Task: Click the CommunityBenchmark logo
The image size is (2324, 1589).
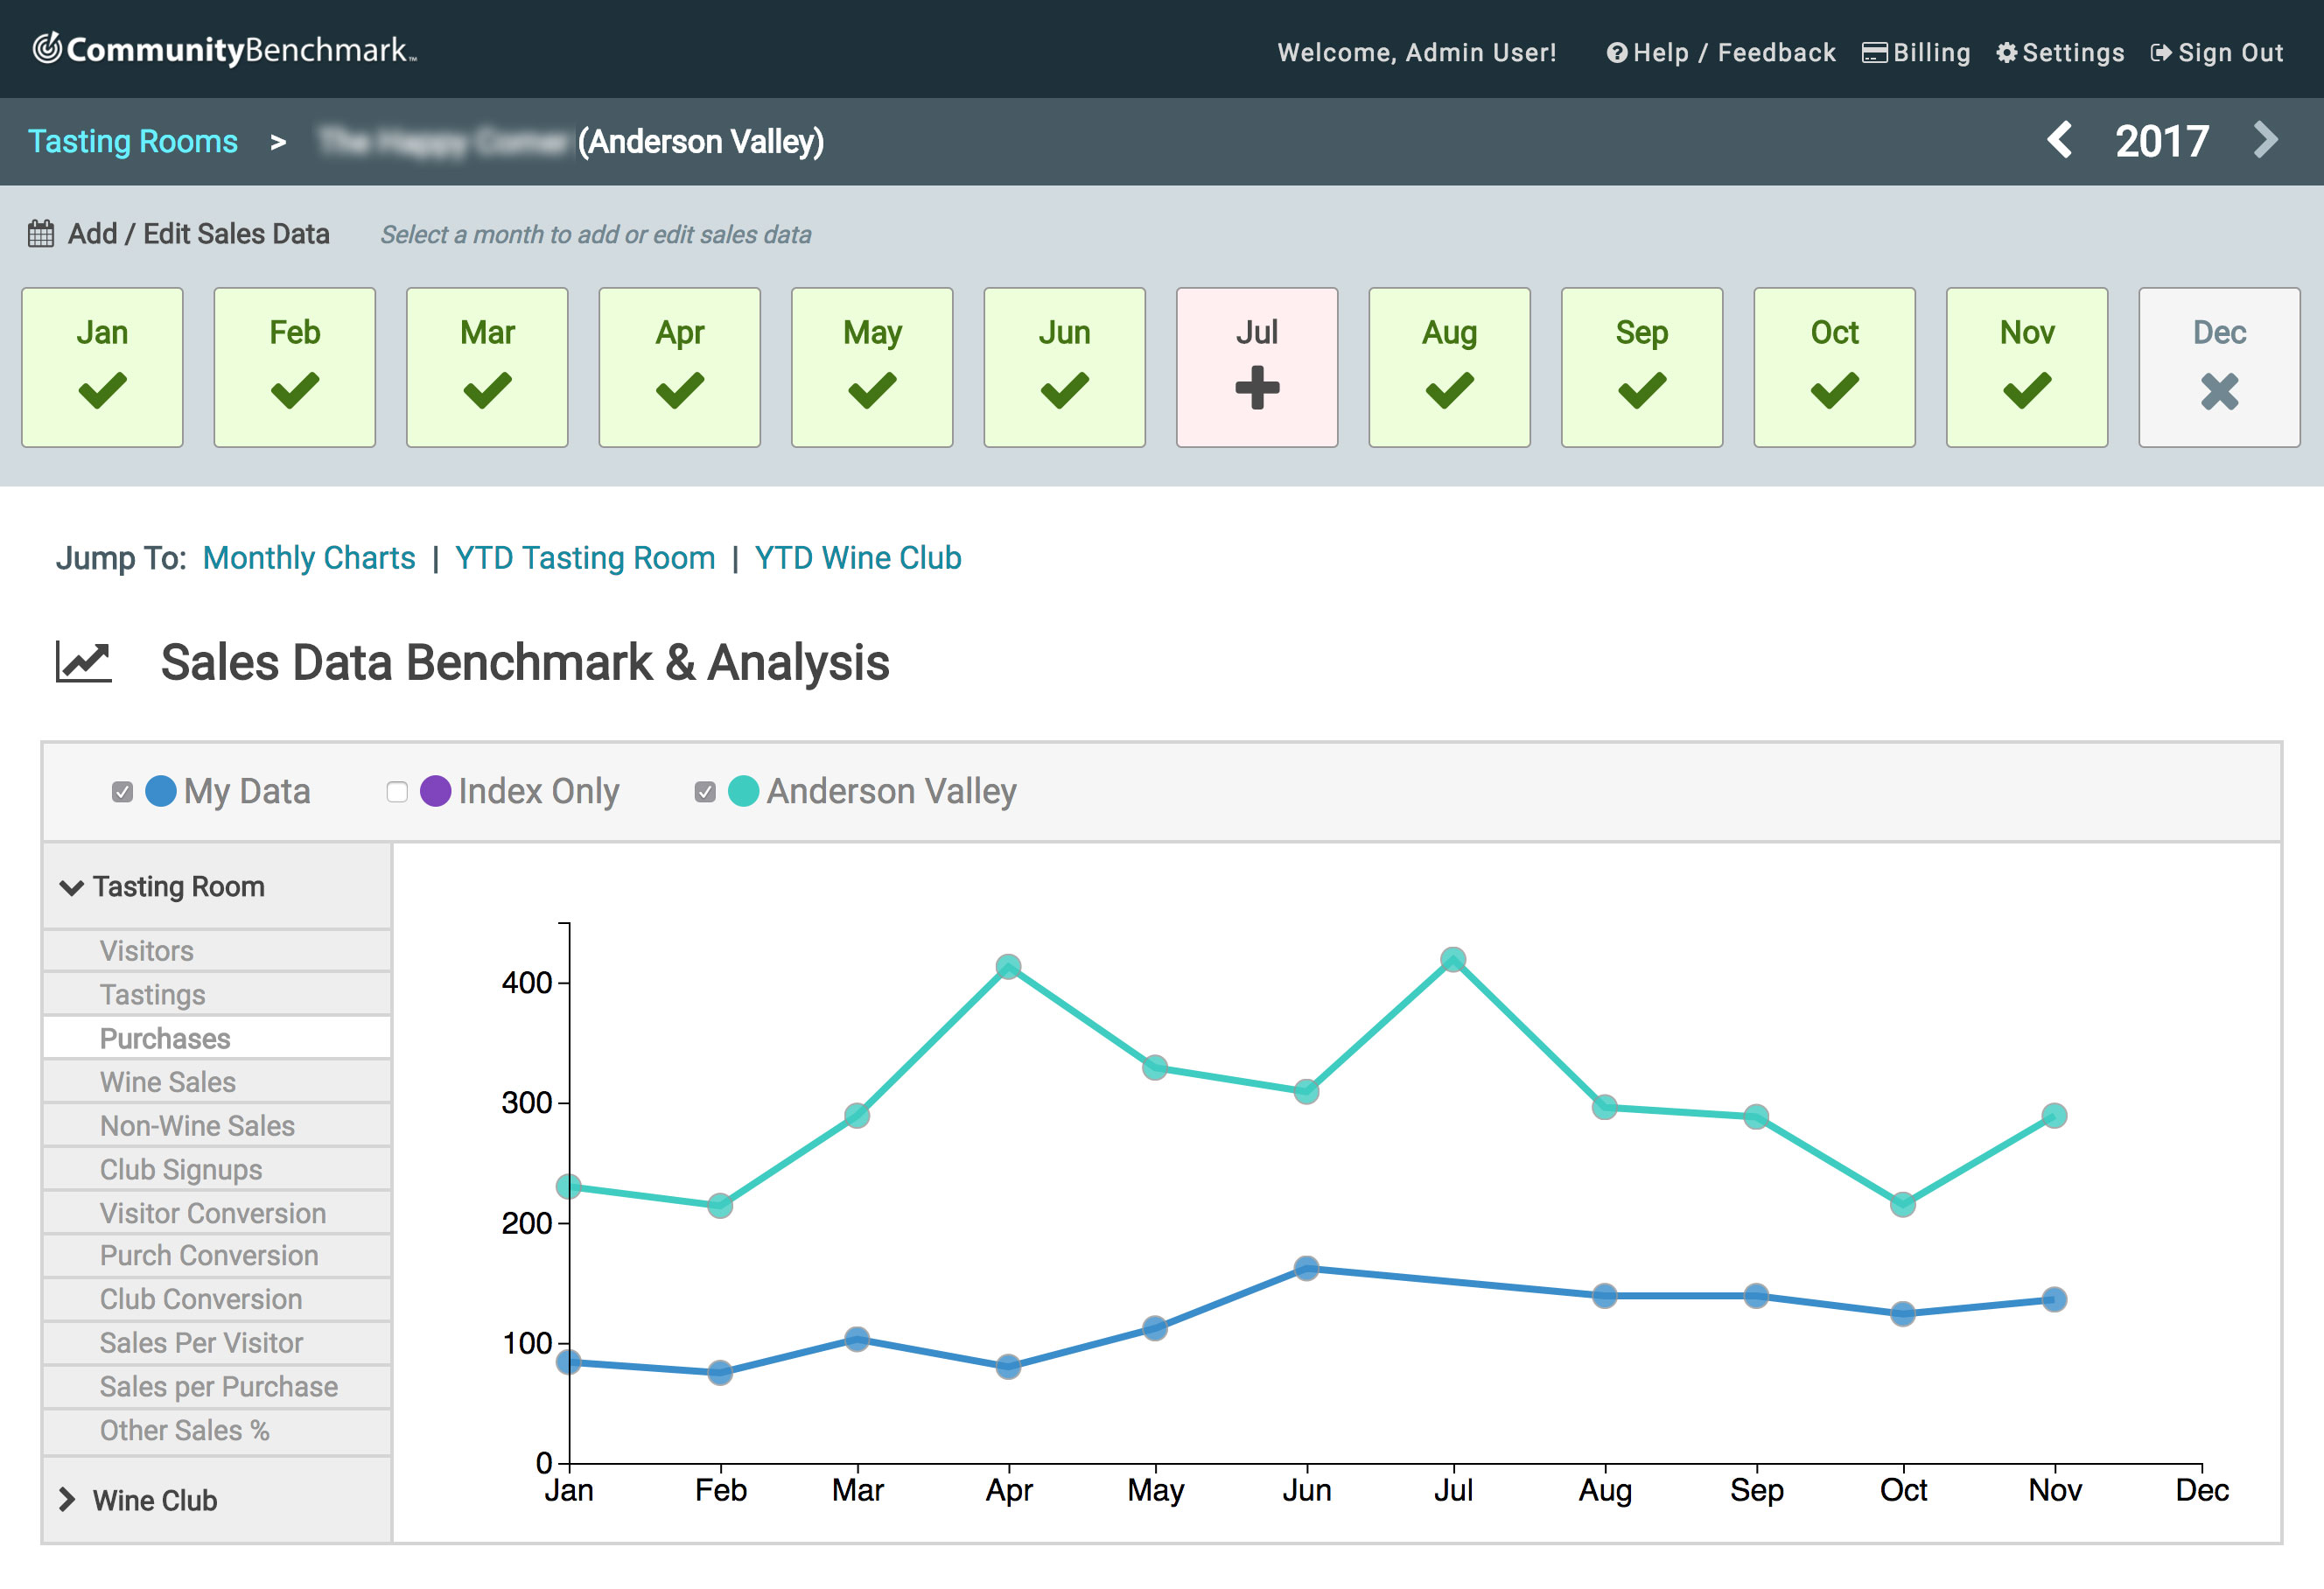Action: pos(225,49)
